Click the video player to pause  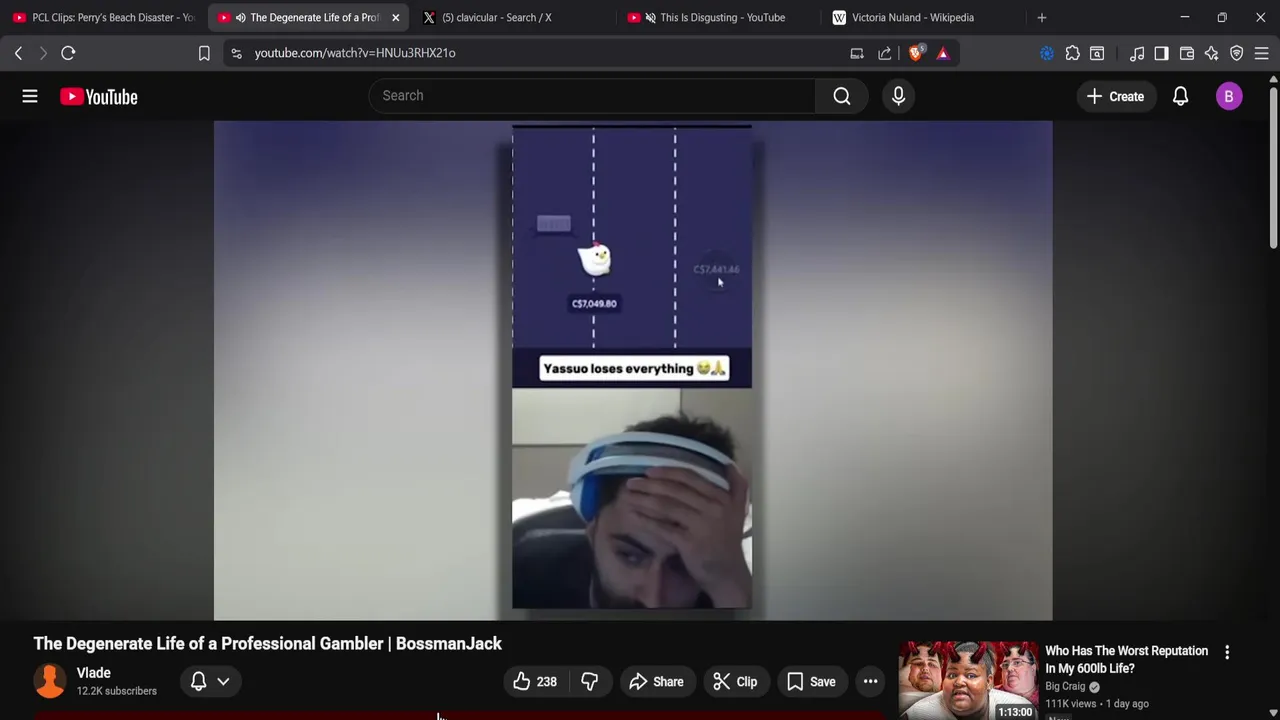pyautogui.click(x=633, y=370)
